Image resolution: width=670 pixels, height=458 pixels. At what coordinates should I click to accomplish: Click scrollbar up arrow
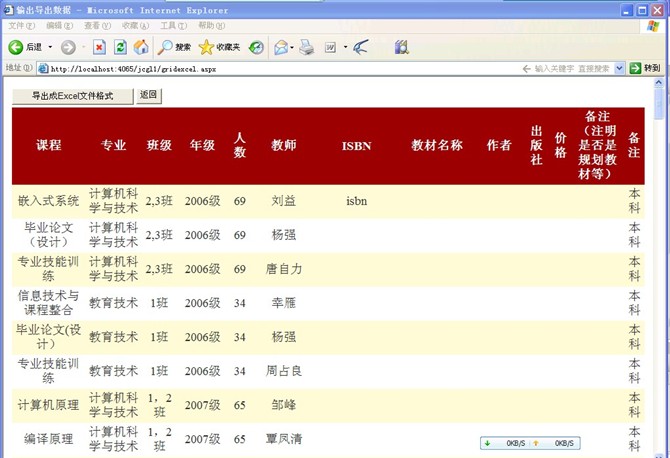click(x=659, y=83)
